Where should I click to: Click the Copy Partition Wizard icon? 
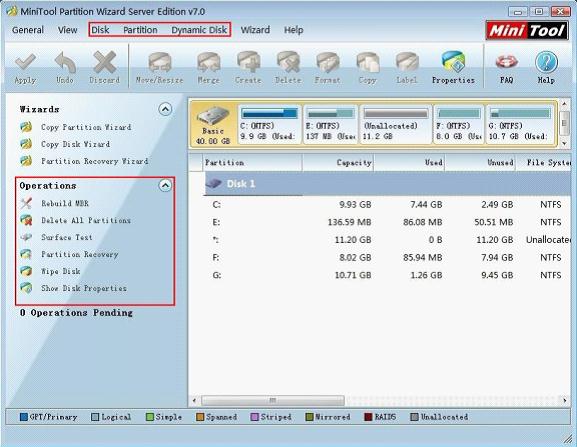point(26,127)
